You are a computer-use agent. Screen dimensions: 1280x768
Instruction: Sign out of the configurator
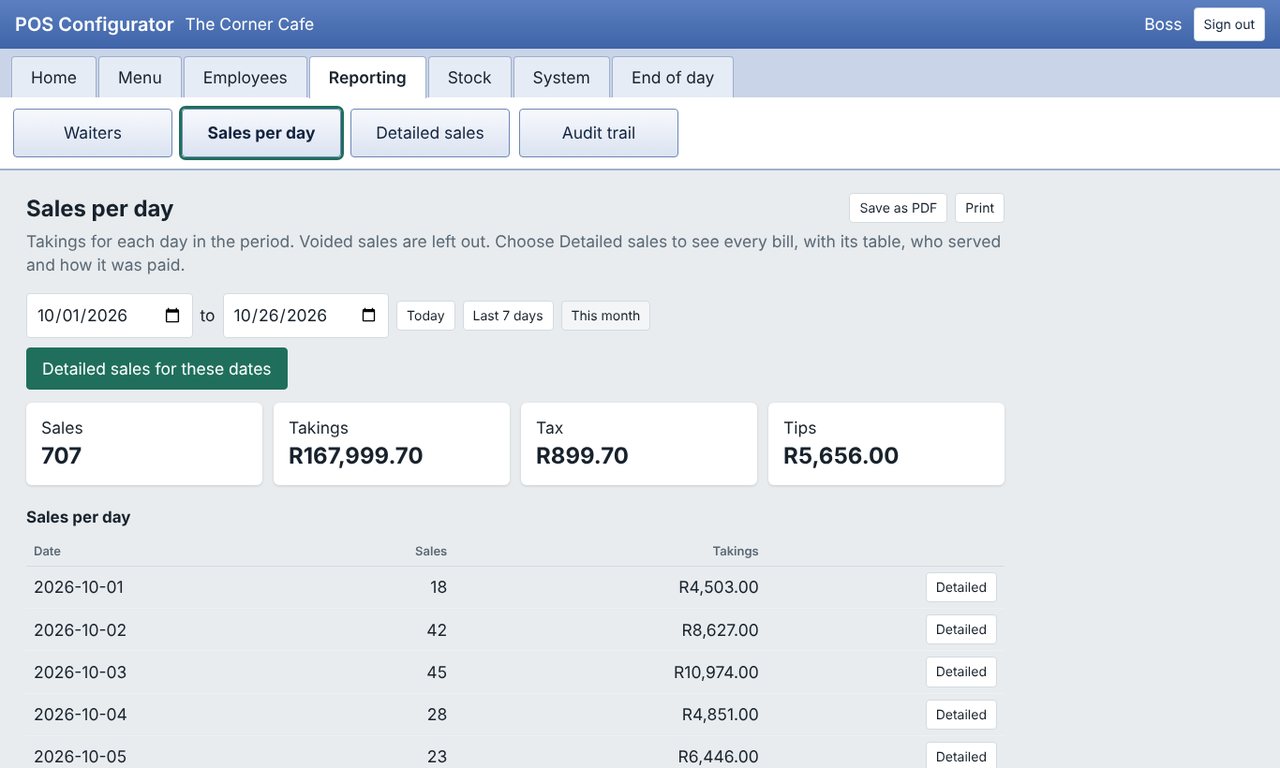coord(1229,24)
